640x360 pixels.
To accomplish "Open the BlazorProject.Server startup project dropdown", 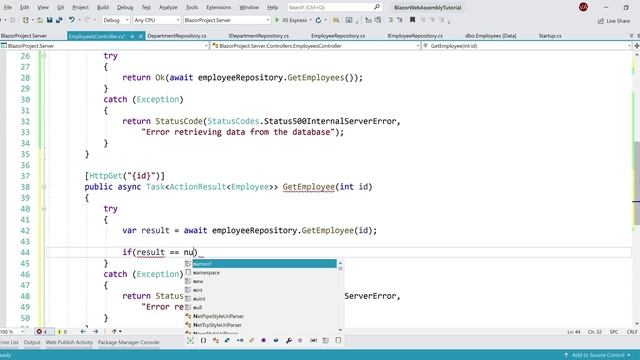I will 227,20.
